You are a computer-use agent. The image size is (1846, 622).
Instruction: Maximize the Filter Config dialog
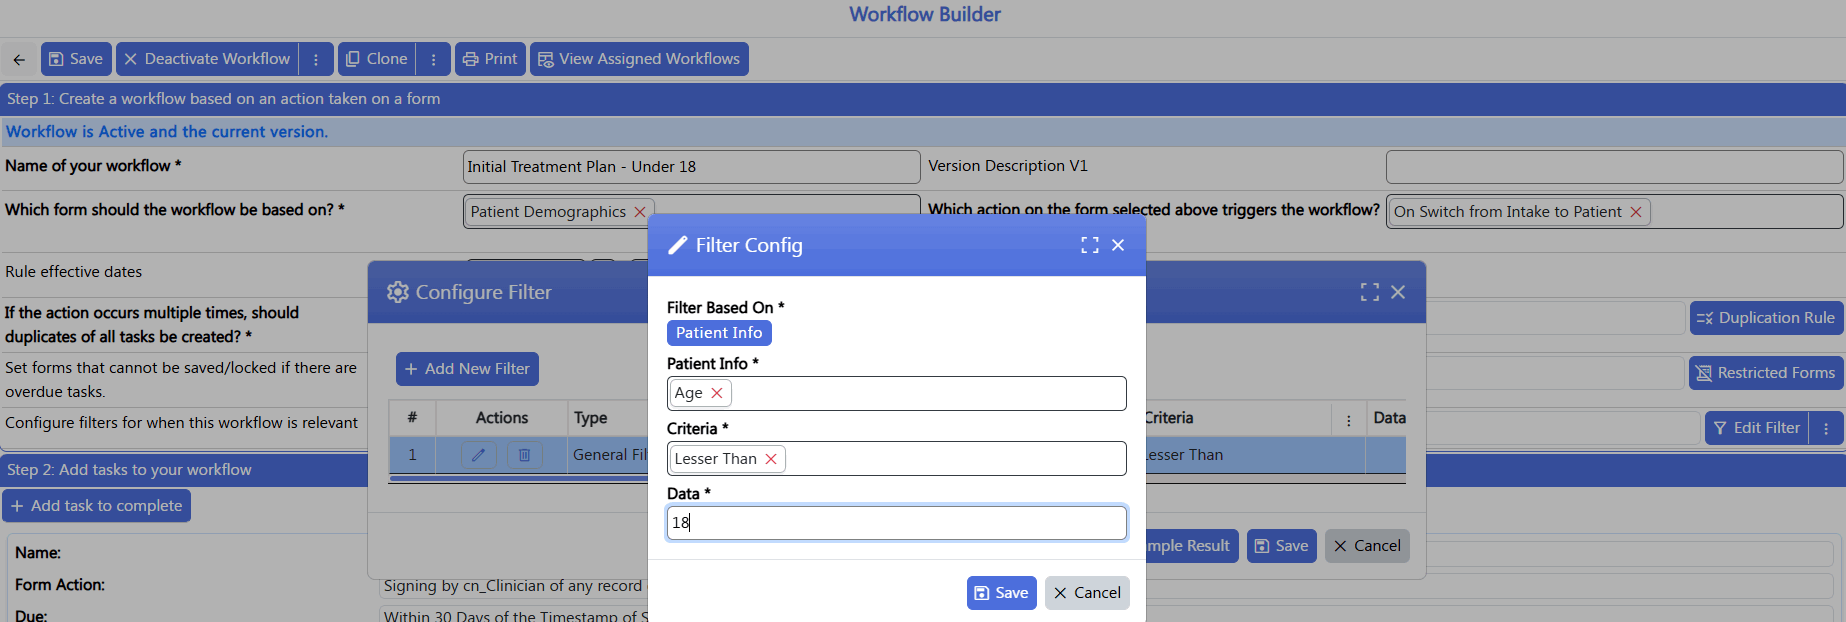(x=1090, y=245)
